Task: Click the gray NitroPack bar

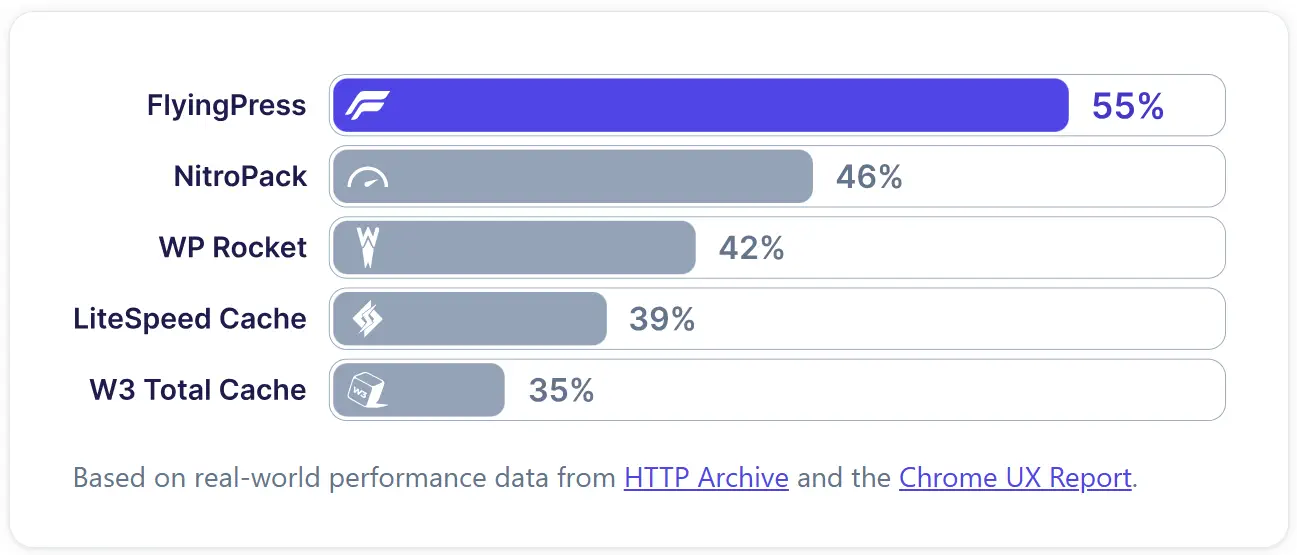Action: (600, 177)
